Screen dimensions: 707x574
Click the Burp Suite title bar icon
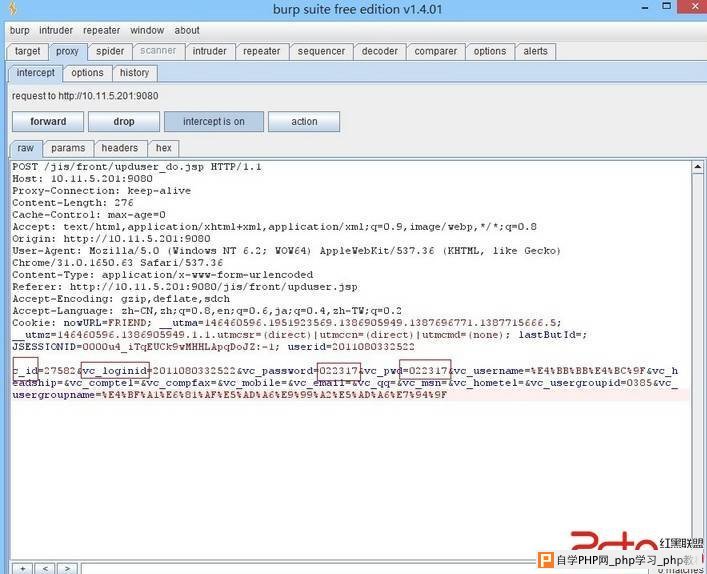click(13, 8)
